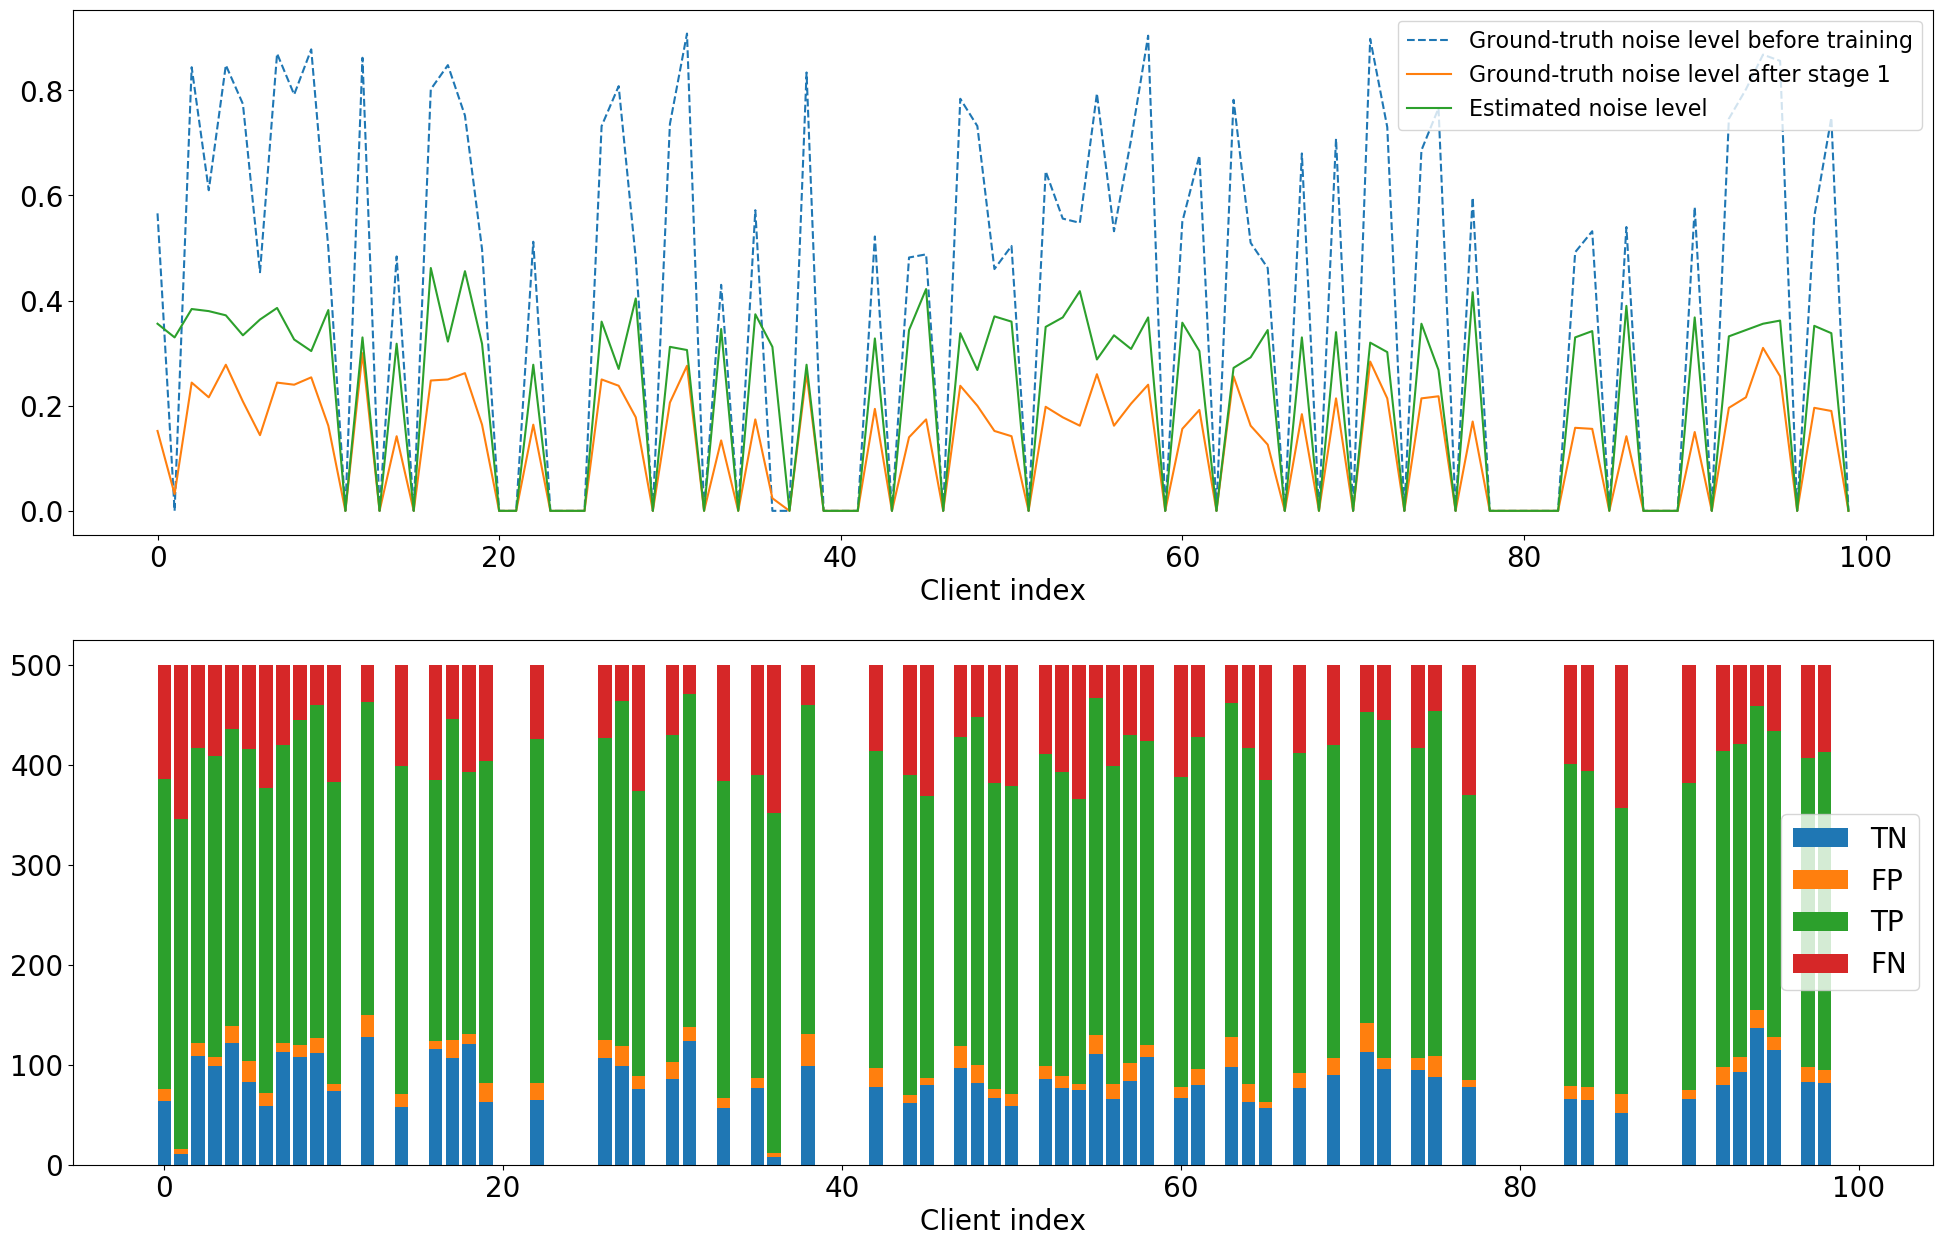This screenshot has height=1246, width=1942.
Task: Click the bottom chart 'Client index' axis label
Action: pos(1002,1220)
